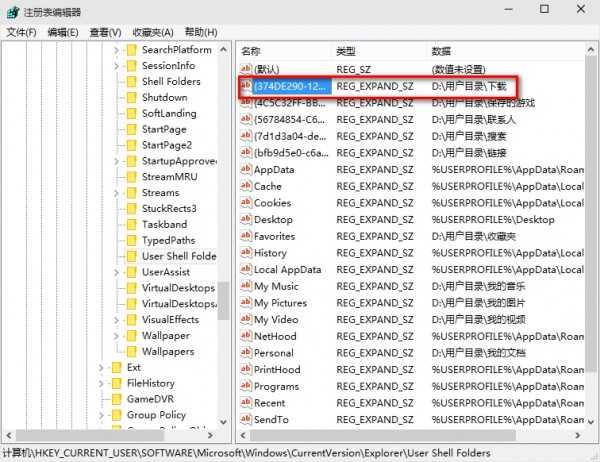600x462 pixels.
Task: Click the Registry Editor app icon in title bar
Action: [12, 11]
